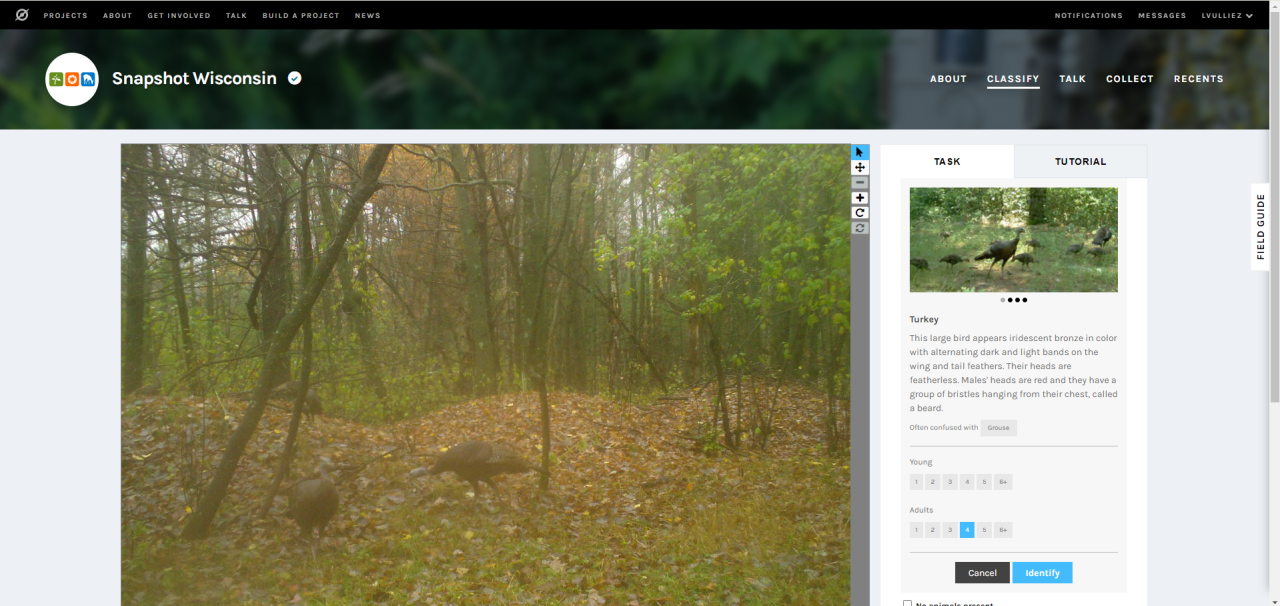1280x606 pixels.
Task: Select 3 for Adults count
Action: click(950, 530)
